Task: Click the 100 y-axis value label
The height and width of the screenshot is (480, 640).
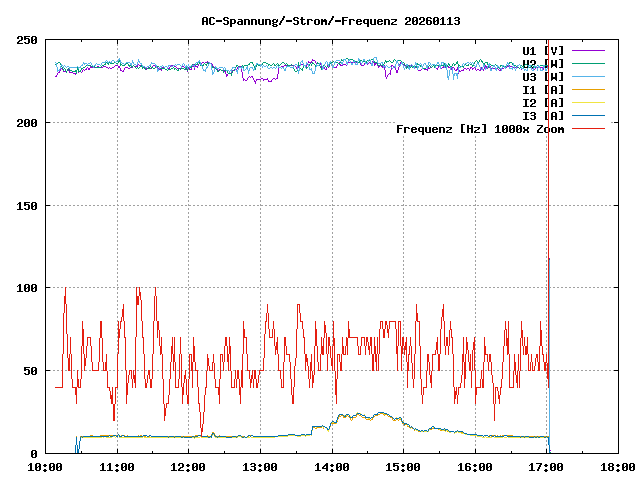Action: click(27, 288)
